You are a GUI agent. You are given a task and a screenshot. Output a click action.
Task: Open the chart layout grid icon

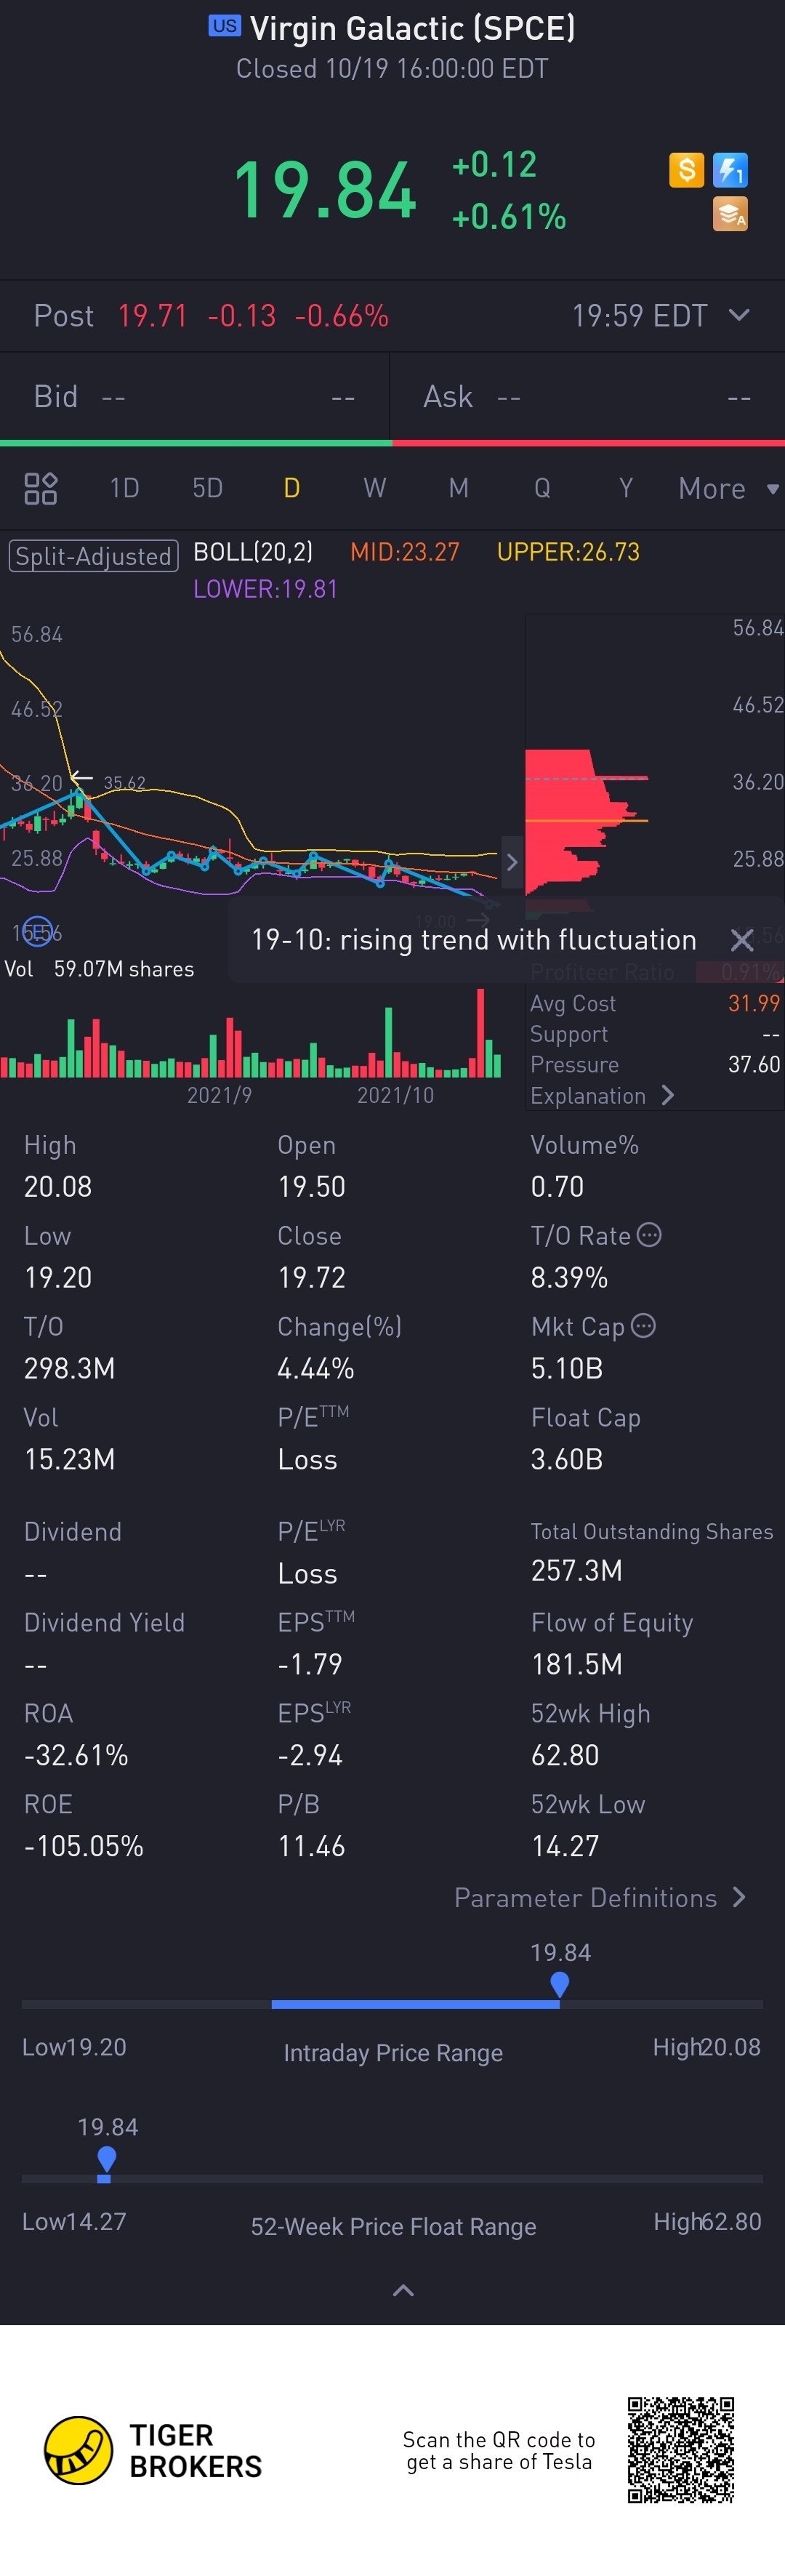pos(41,488)
